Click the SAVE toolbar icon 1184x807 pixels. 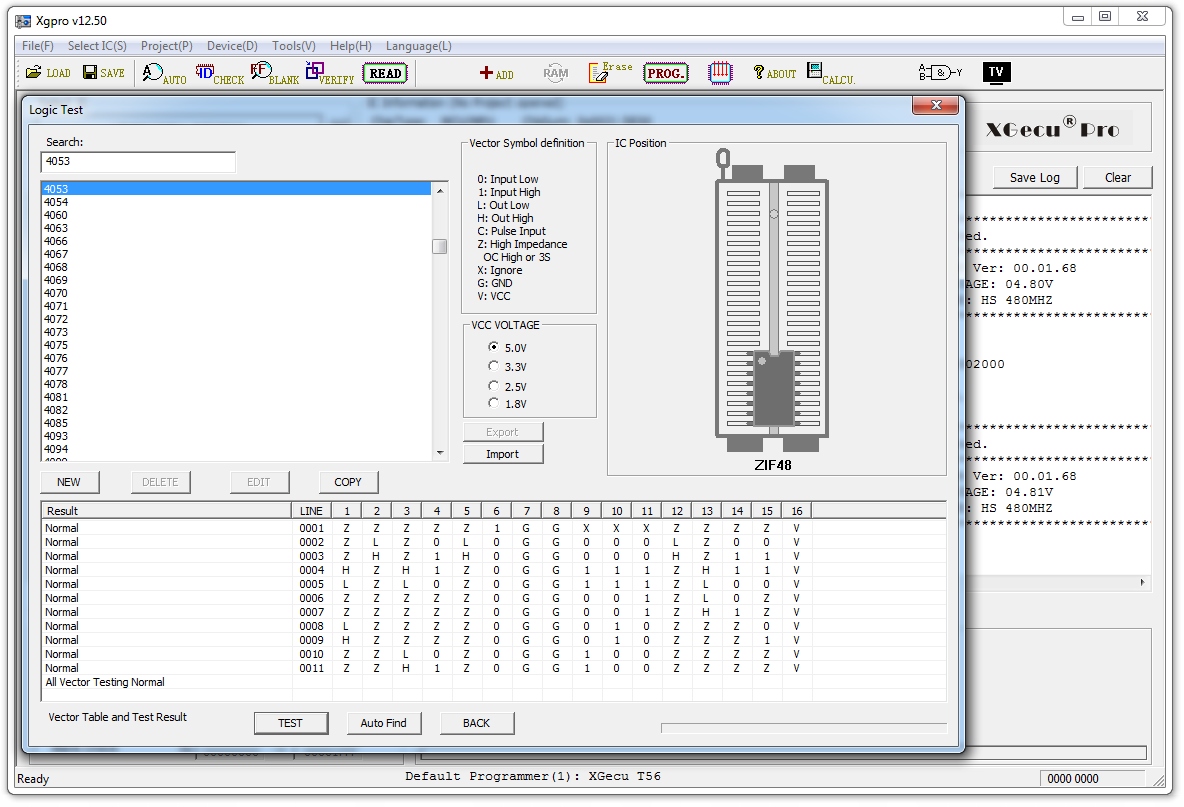(103, 73)
